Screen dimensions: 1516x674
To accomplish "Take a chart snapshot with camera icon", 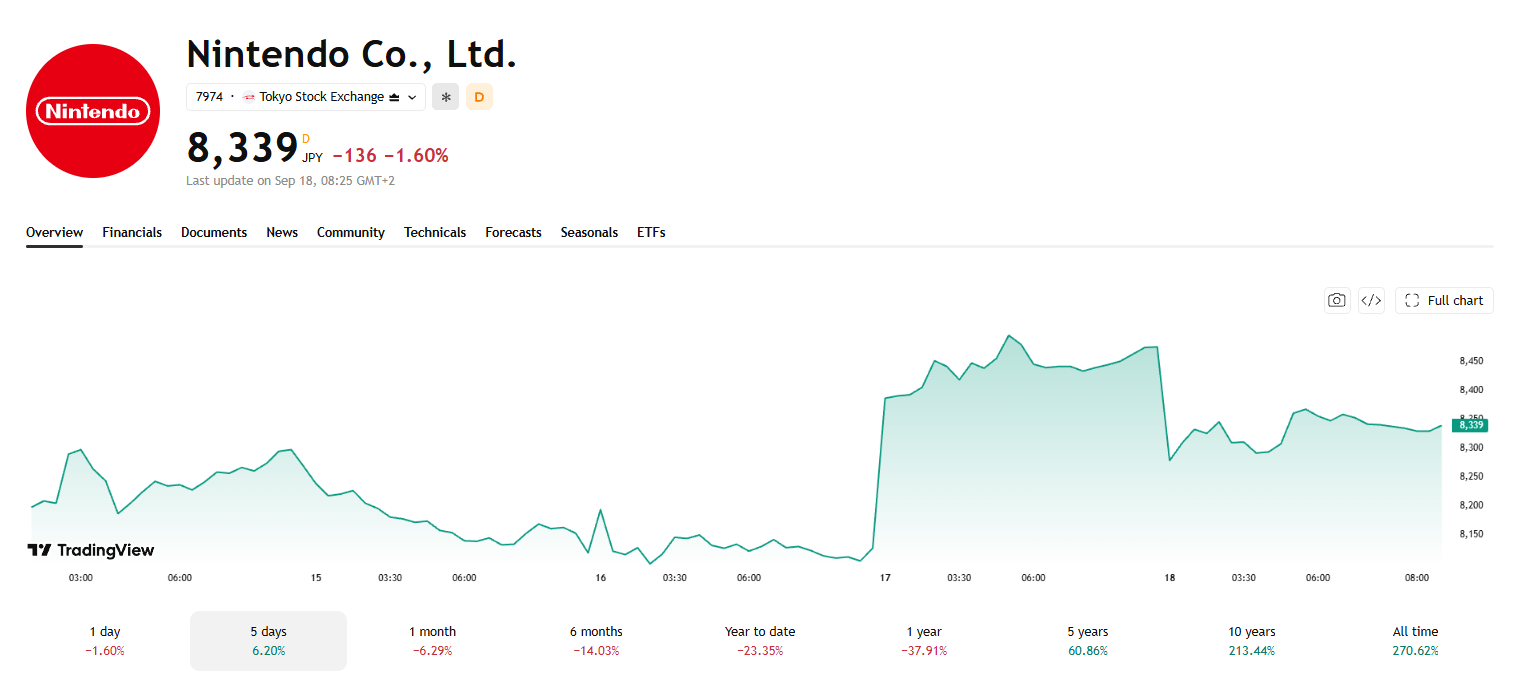I will click(1337, 300).
